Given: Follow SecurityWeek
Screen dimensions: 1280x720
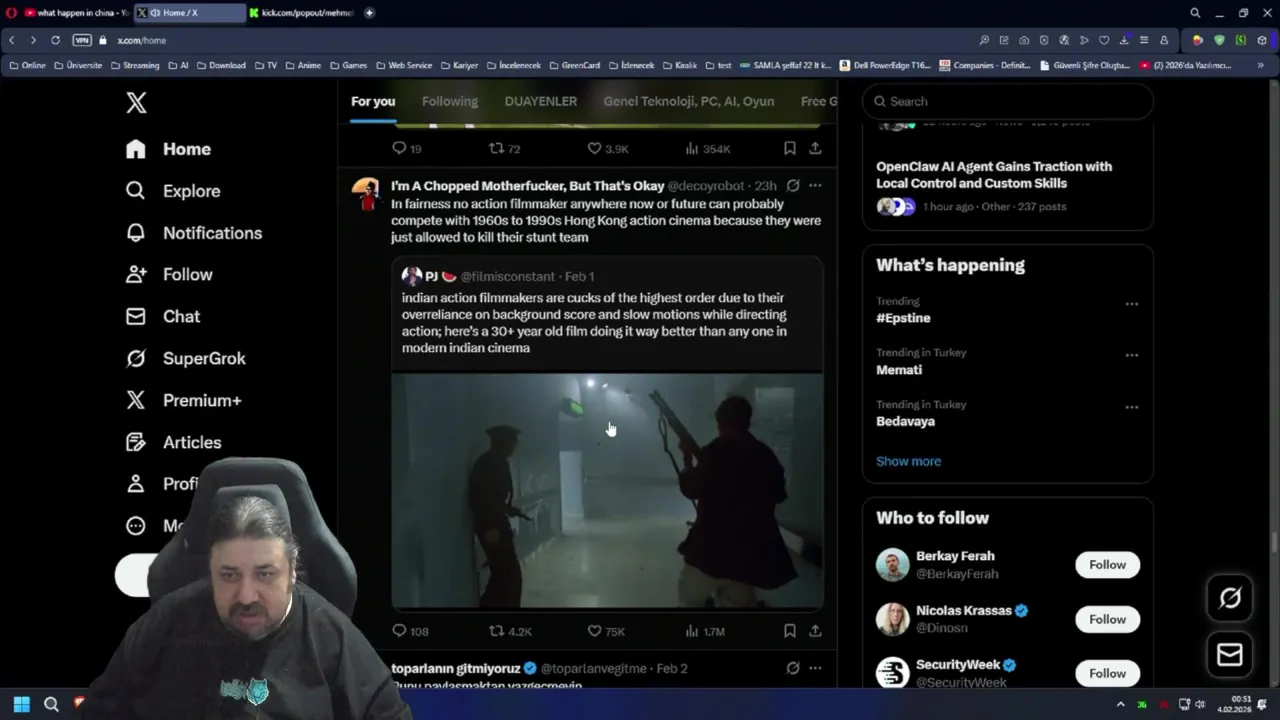Looking at the screenshot, I should tap(1107, 673).
